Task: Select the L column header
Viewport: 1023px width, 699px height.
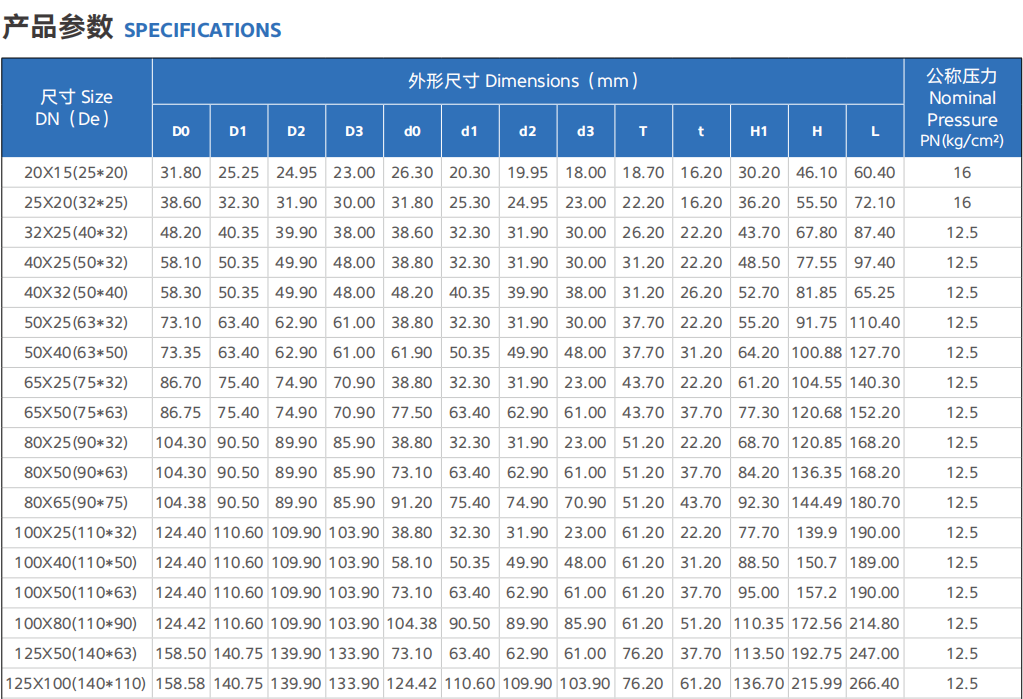Action: 875,131
